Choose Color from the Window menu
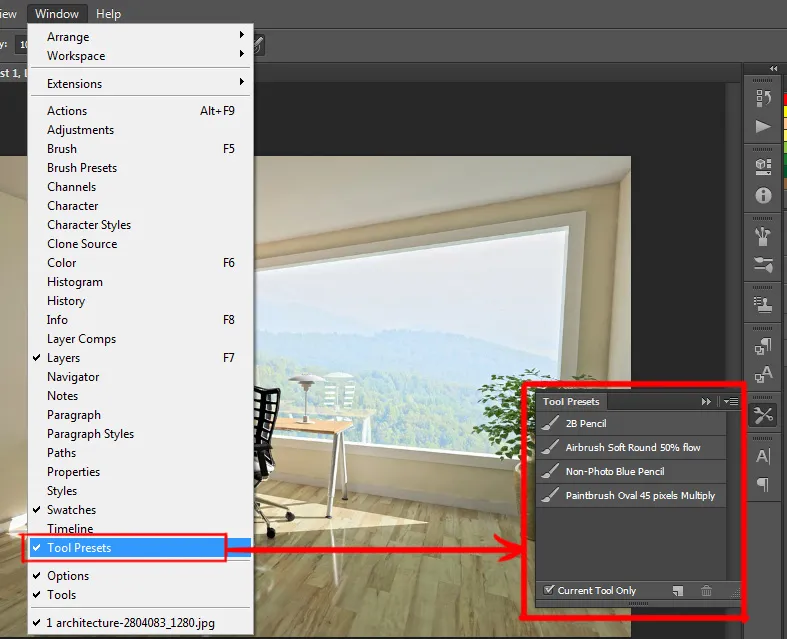787x639 pixels. (x=141, y=263)
